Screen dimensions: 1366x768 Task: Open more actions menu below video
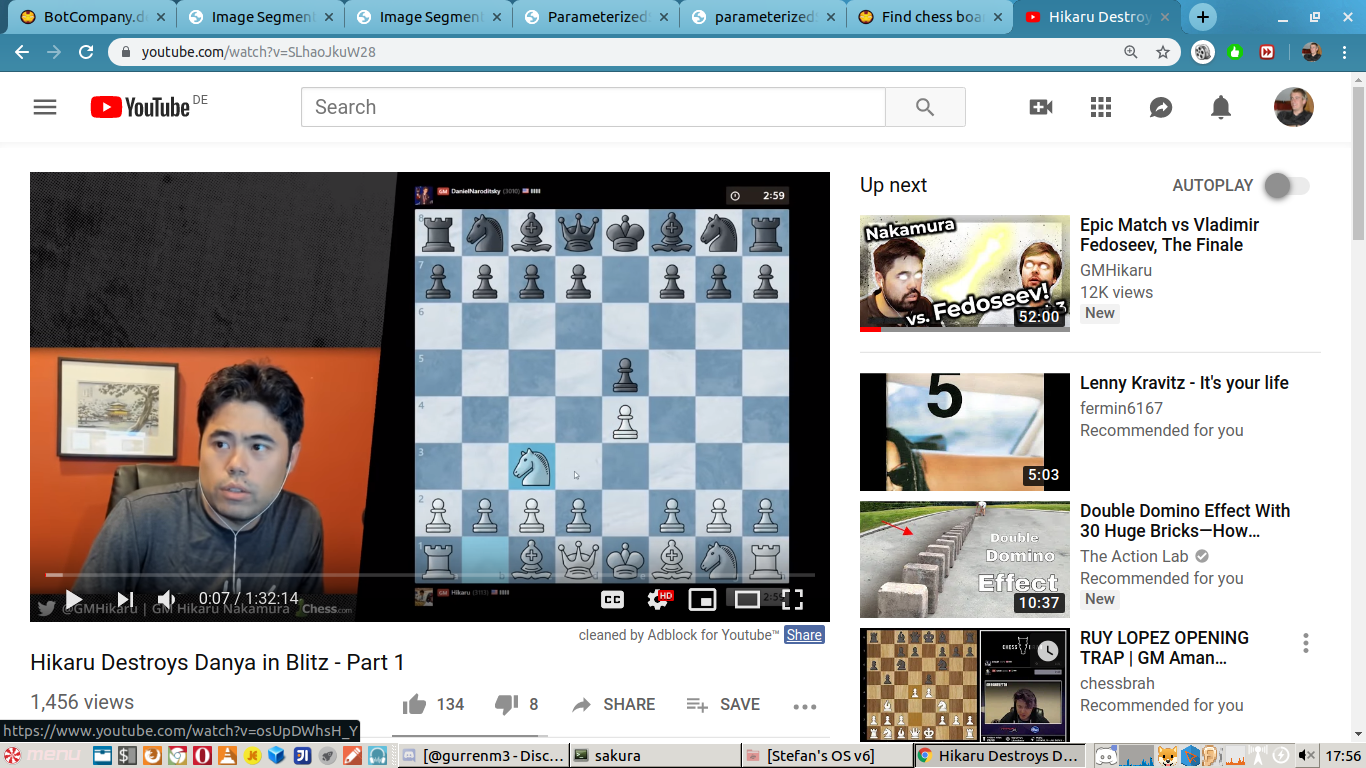point(805,706)
